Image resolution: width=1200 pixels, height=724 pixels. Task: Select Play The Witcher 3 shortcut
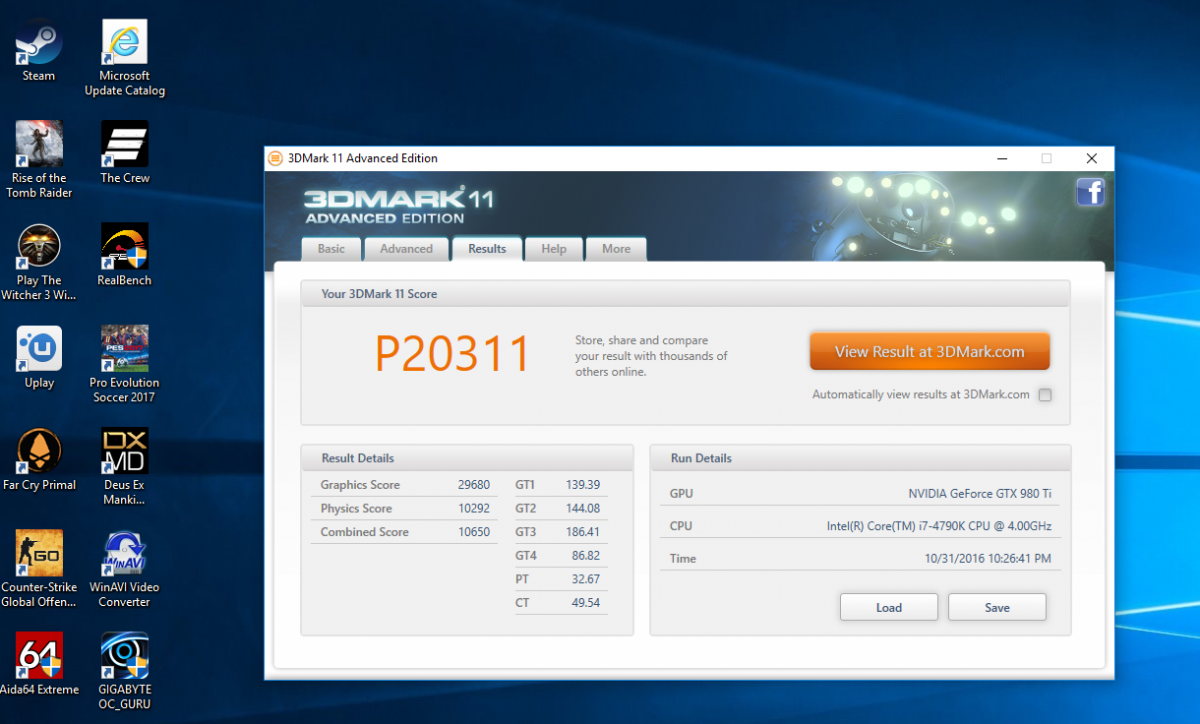(x=39, y=262)
